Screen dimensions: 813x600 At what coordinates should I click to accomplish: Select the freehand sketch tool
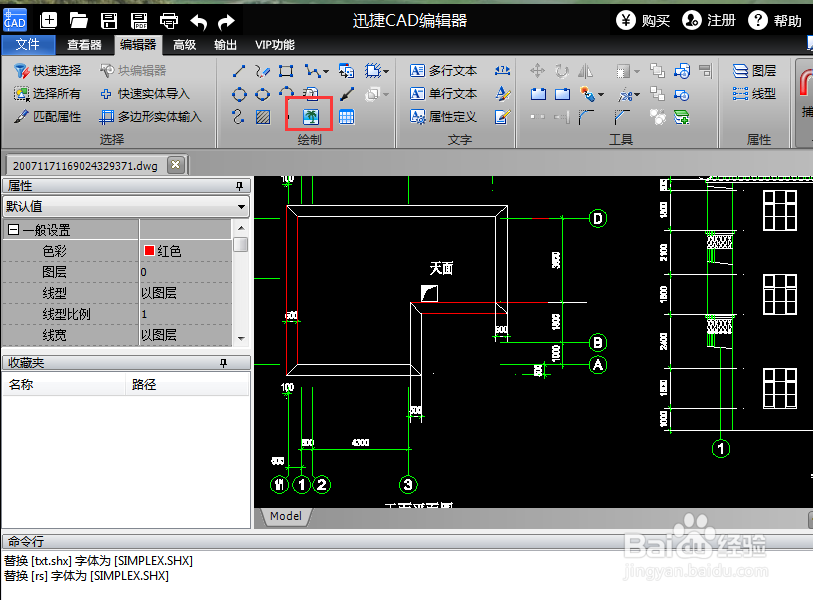262,71
